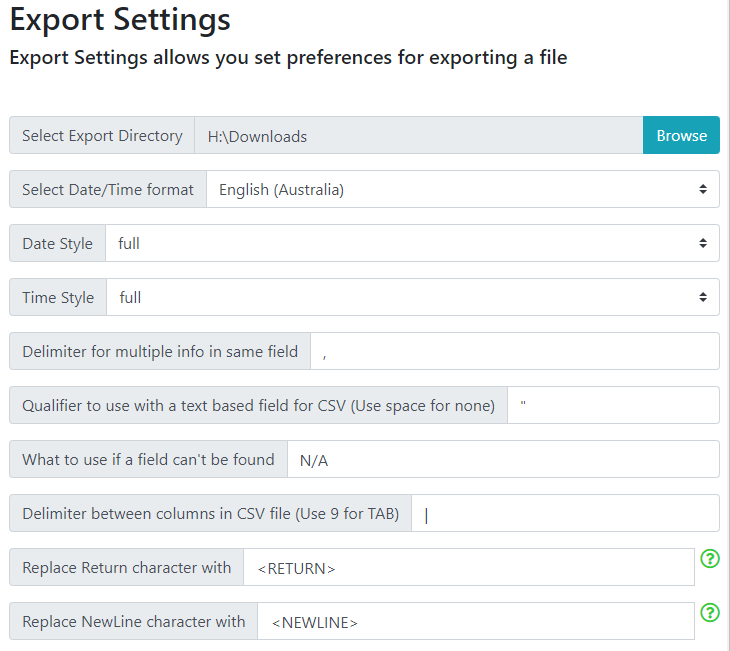Expand the Date Style dropdown

(412, 243)
